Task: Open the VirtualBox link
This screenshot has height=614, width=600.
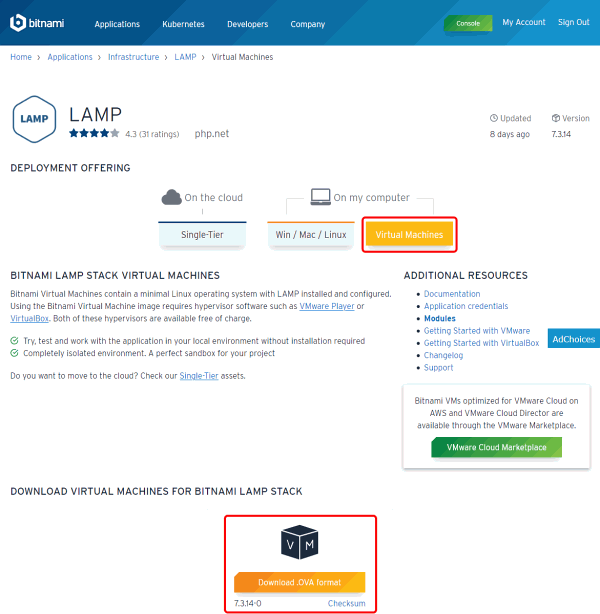Action: click(29, 318)
